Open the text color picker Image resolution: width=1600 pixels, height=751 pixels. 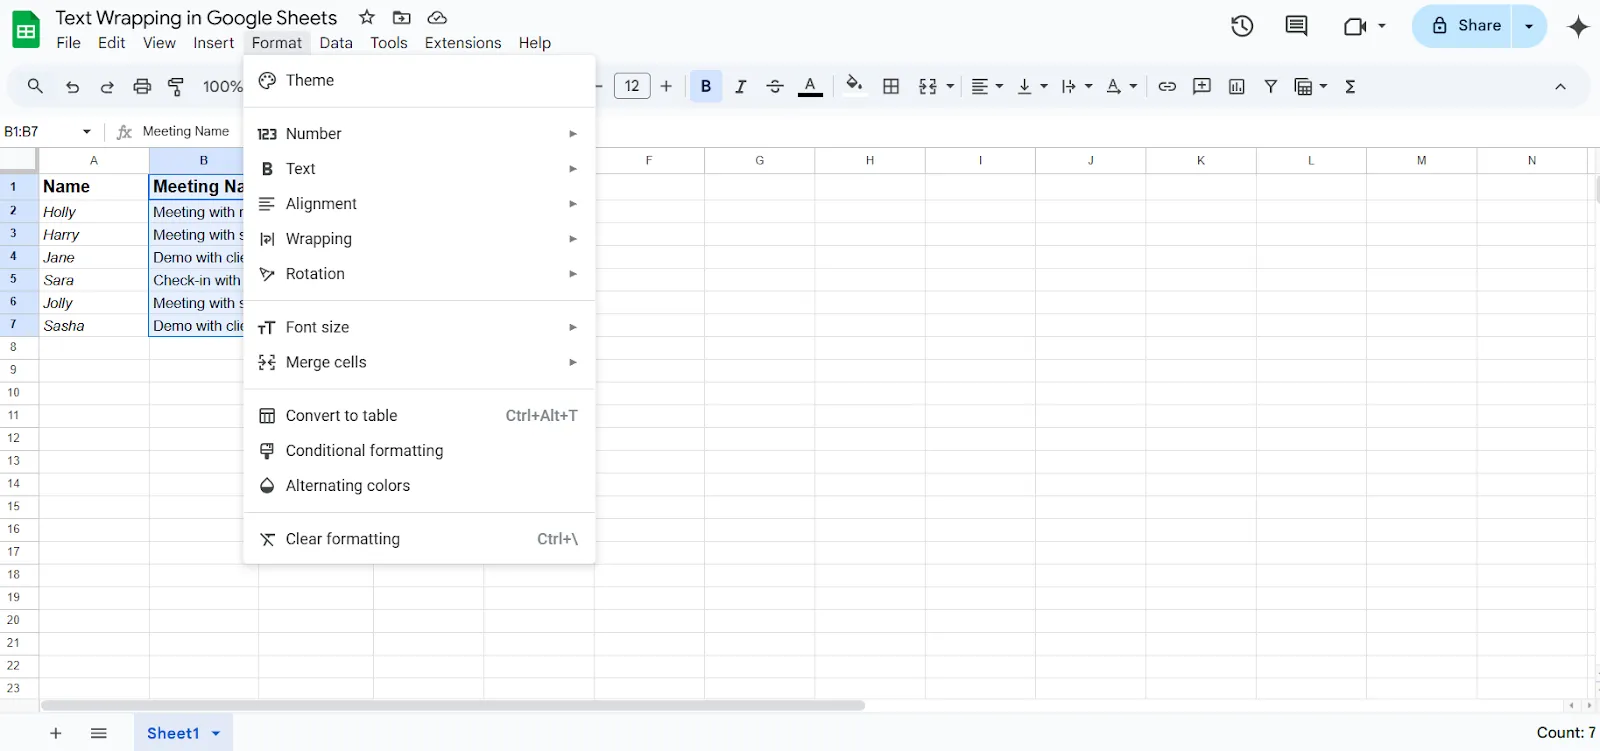pos(810,87)
